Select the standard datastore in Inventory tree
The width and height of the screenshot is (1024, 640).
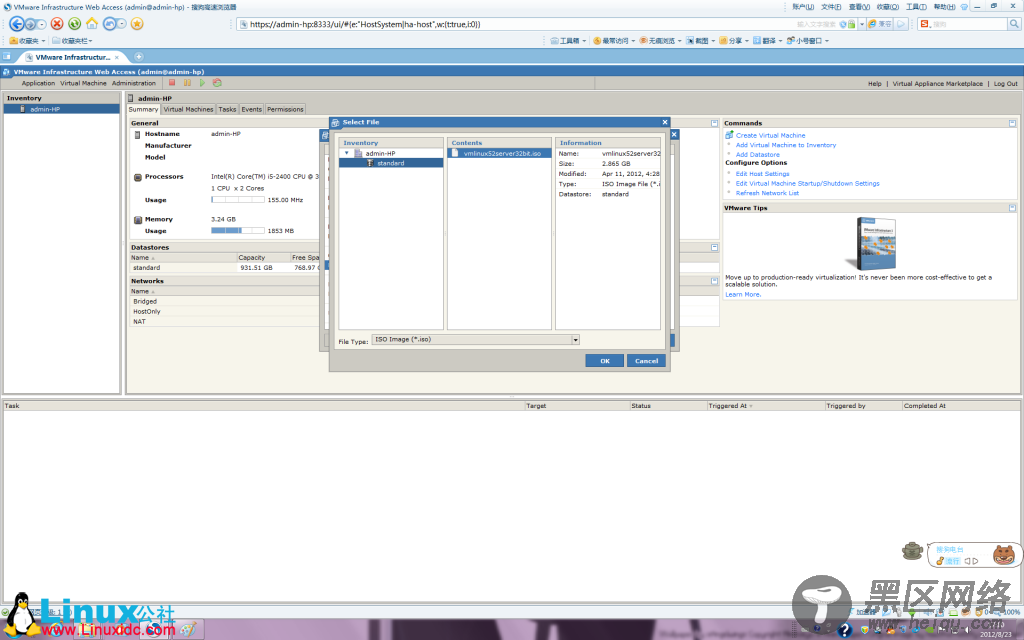390,163
